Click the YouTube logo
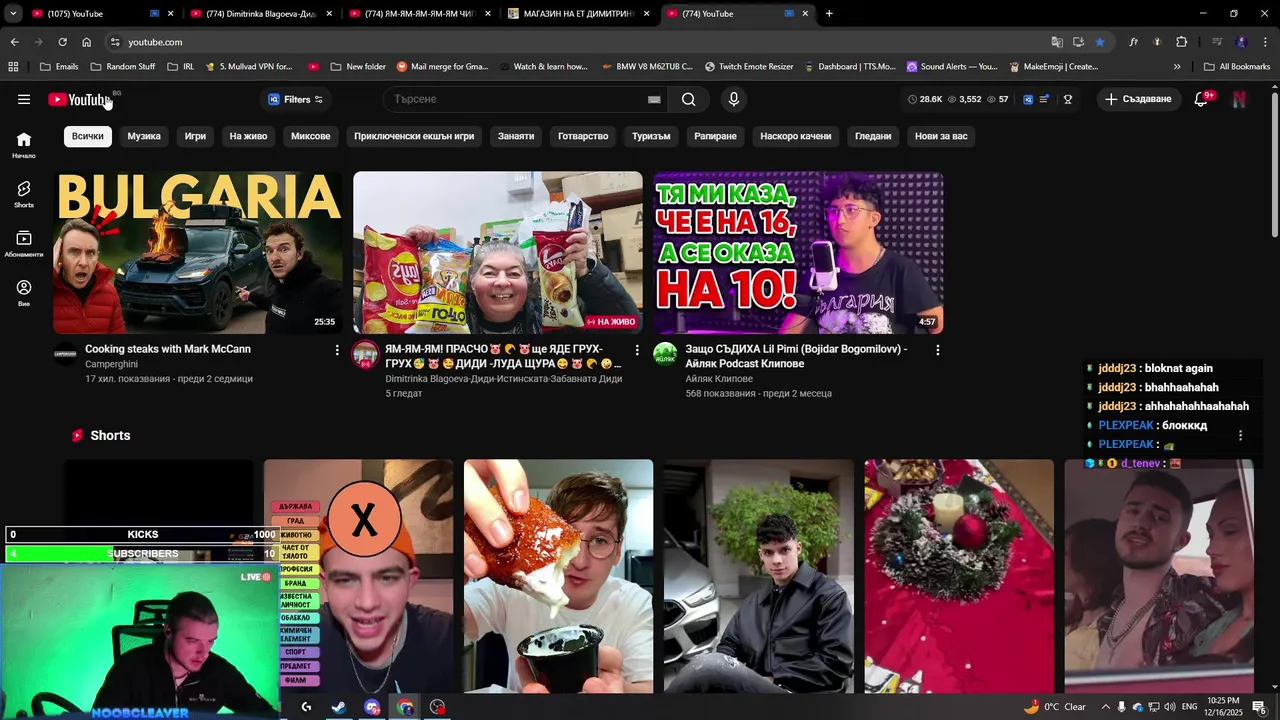Viewport: 1280px width, 720px height. tap(80, 99)
